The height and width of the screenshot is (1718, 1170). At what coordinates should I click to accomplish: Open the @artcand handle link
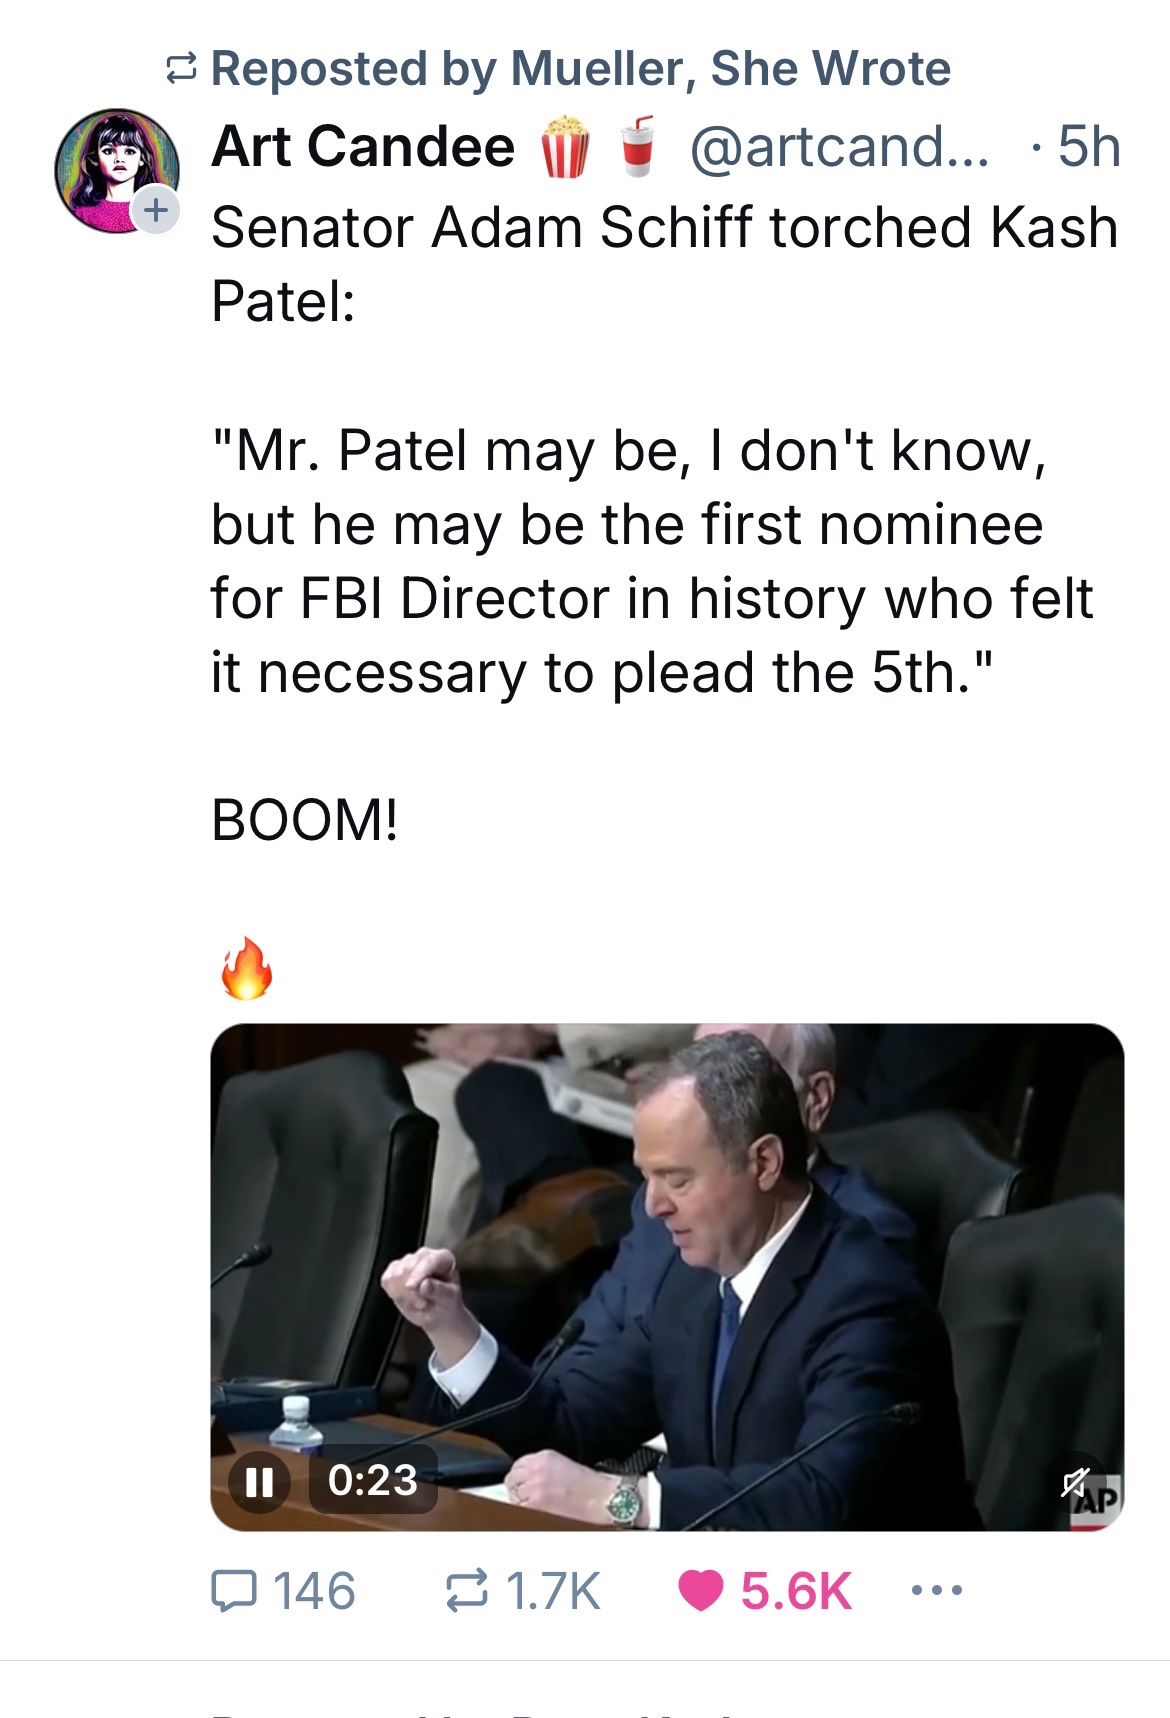(x=838, y=147)
